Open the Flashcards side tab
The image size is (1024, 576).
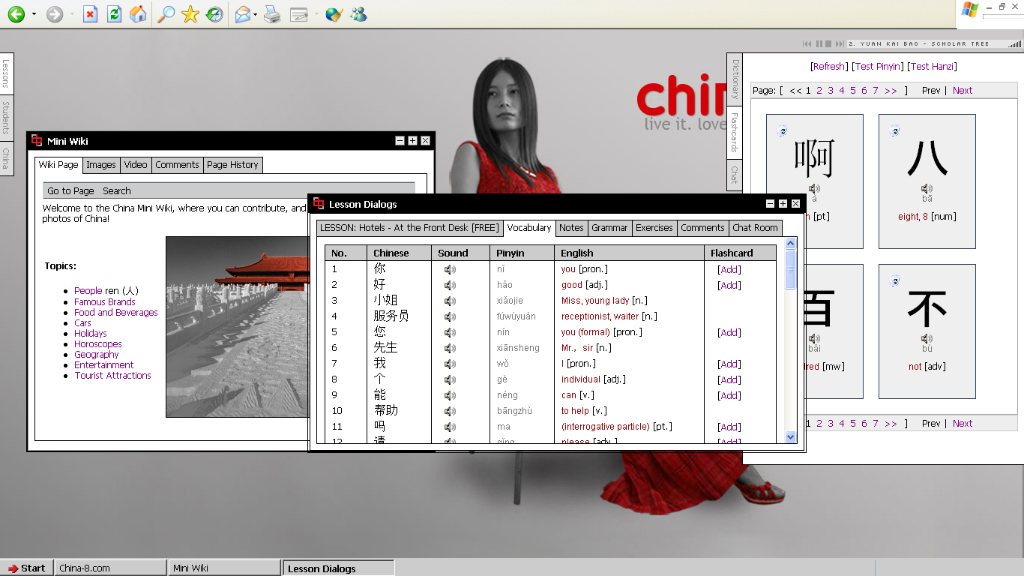(734, 131)
